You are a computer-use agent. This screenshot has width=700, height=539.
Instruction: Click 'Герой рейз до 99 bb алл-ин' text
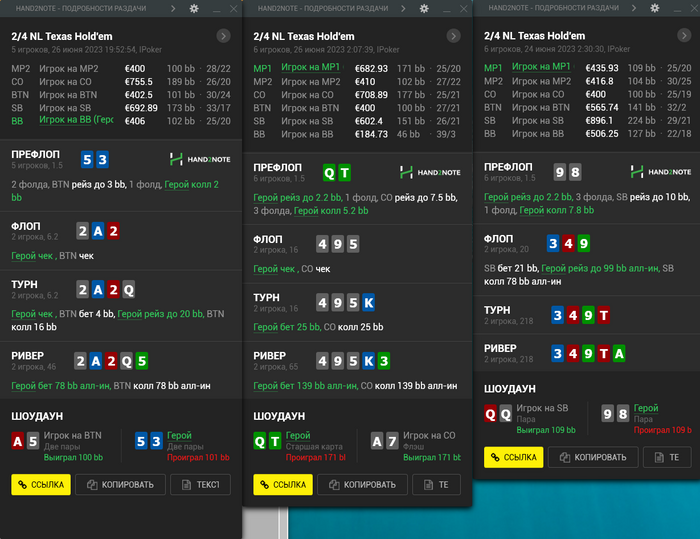(x=600, y=268)
